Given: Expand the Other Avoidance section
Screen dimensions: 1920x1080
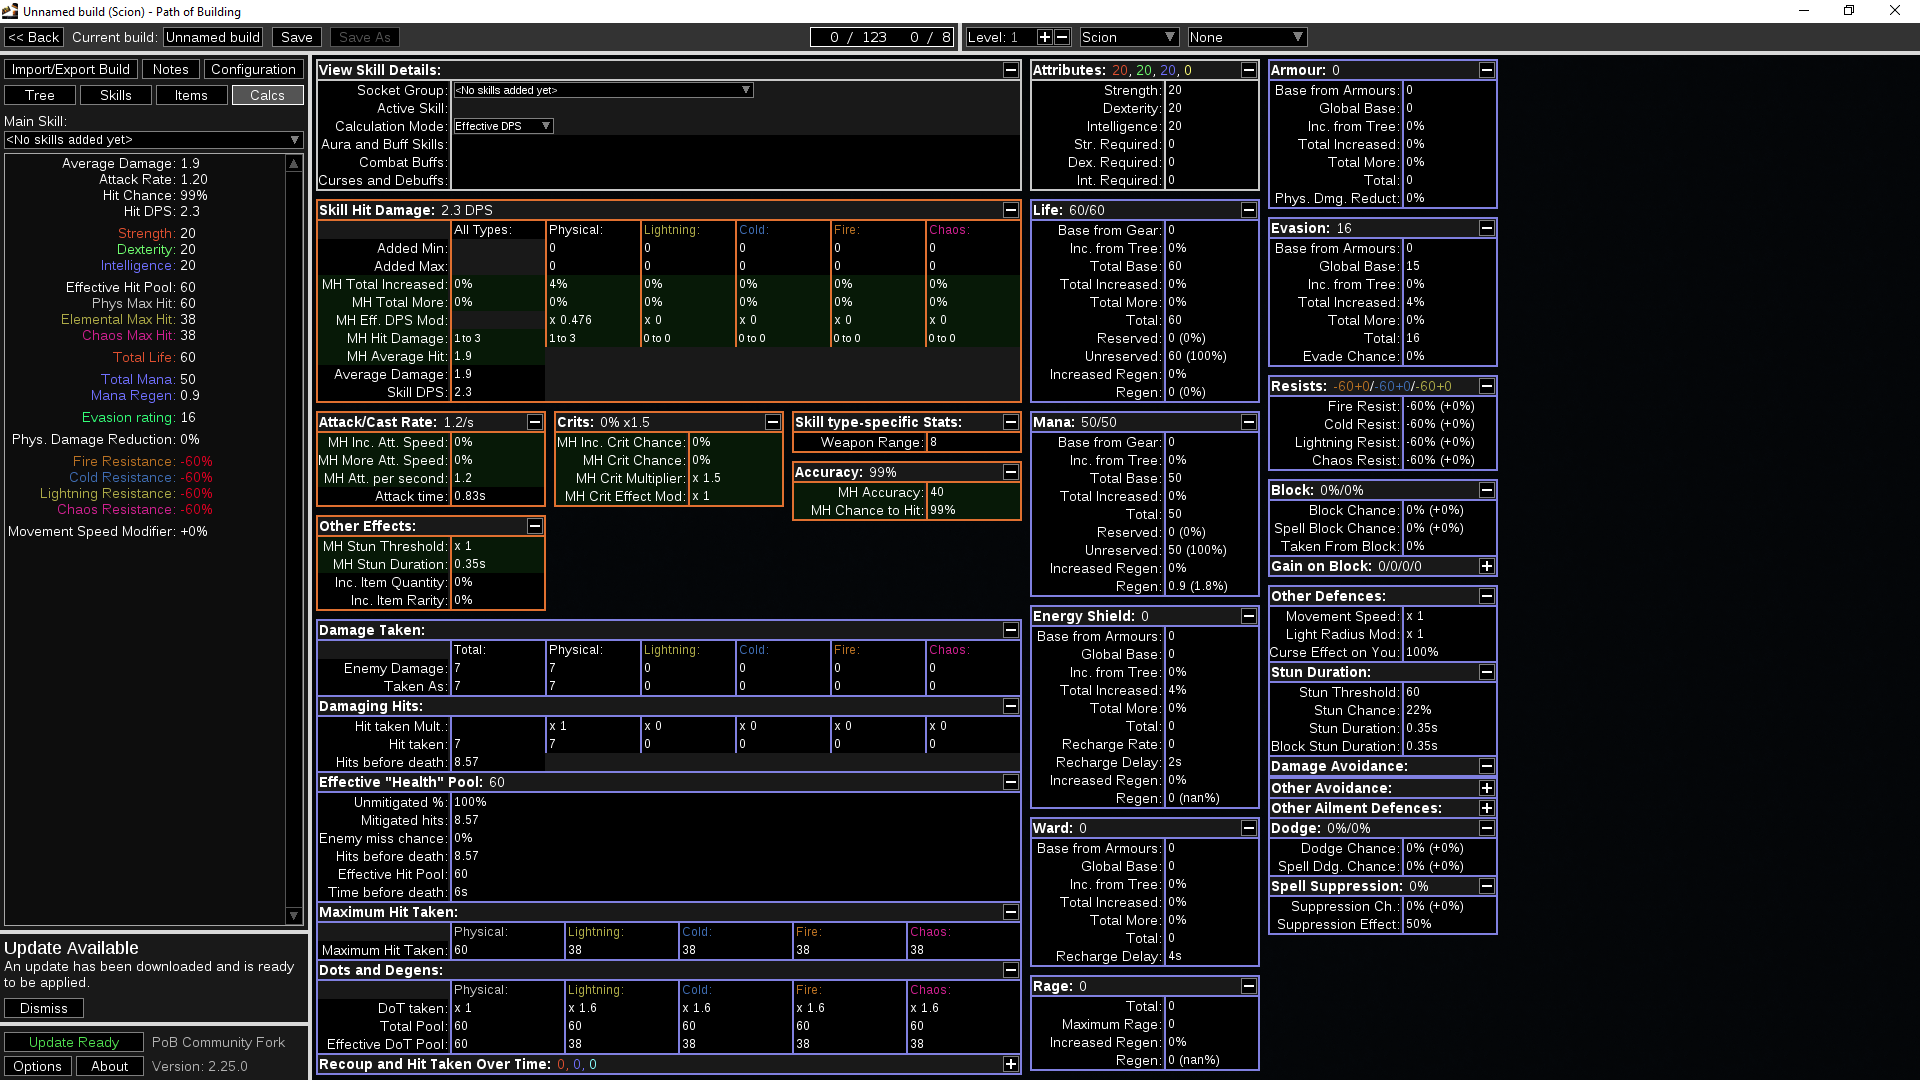Looking at the screenshot, I should [x=1487, y=788].
